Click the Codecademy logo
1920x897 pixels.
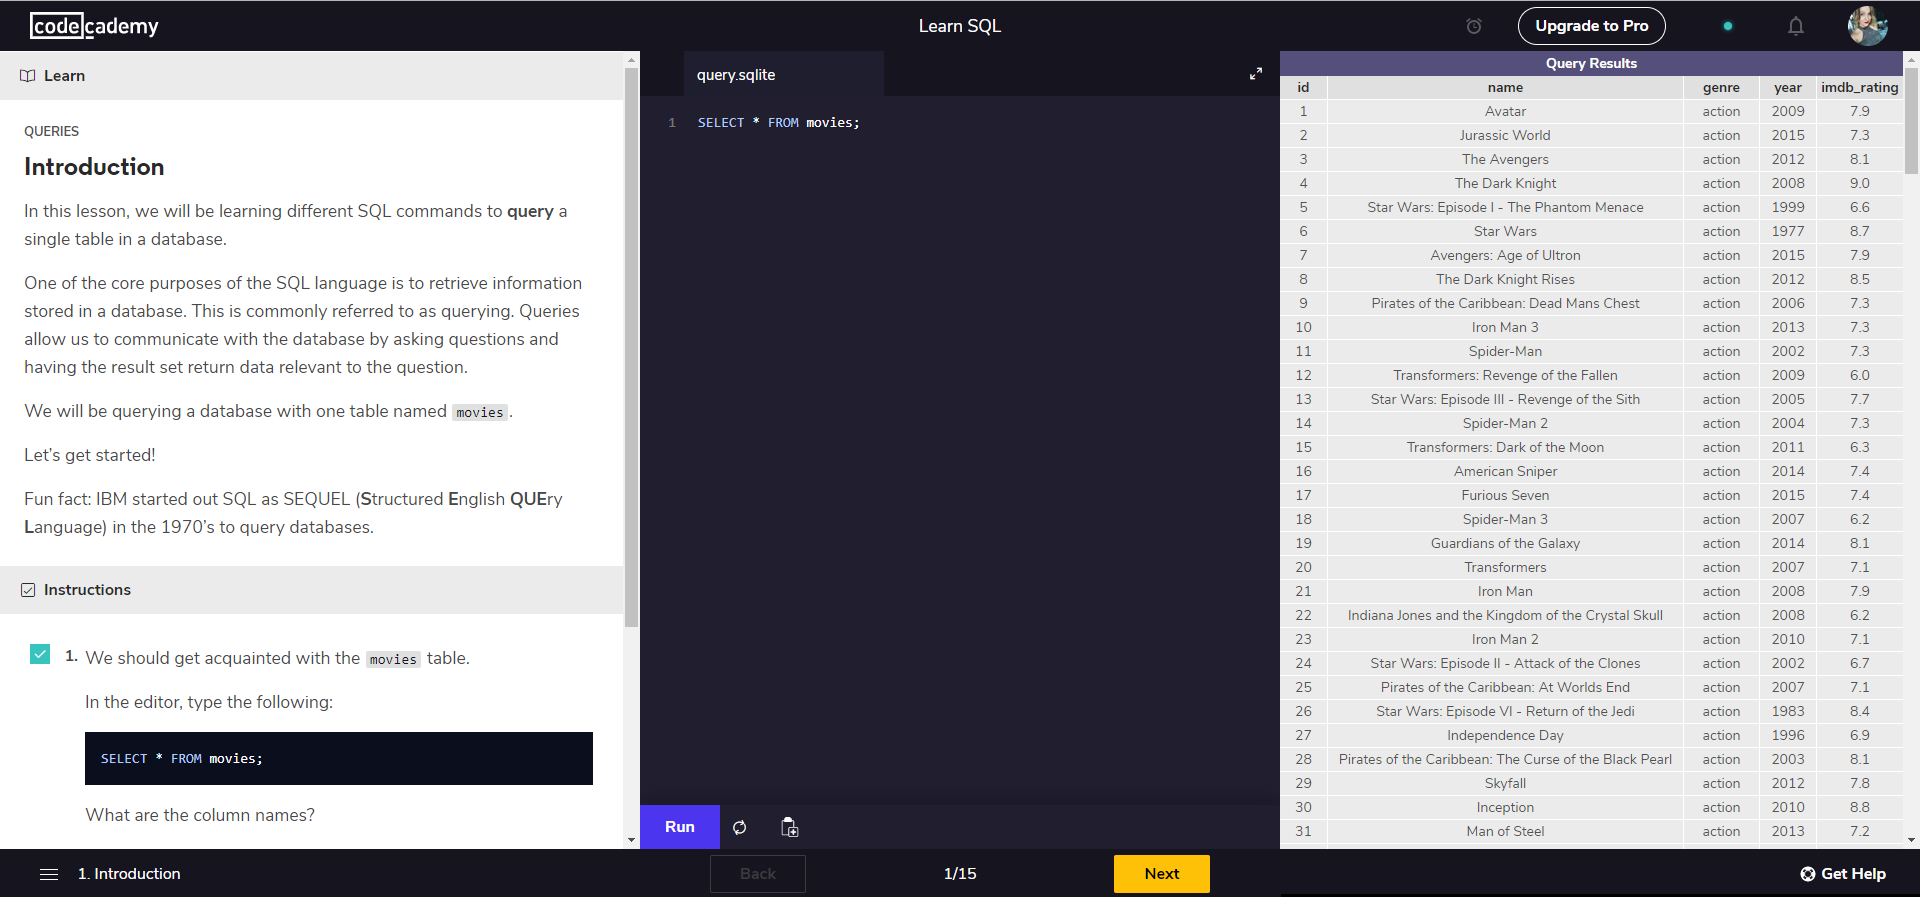tap(94, 26)
